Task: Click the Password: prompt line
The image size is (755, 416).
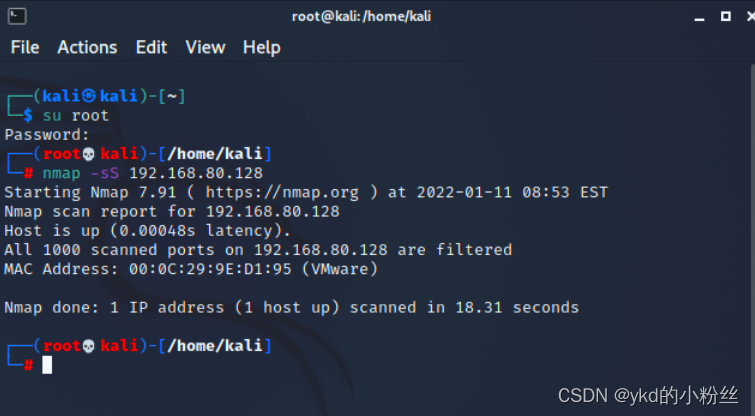Action: coord(47,135)
